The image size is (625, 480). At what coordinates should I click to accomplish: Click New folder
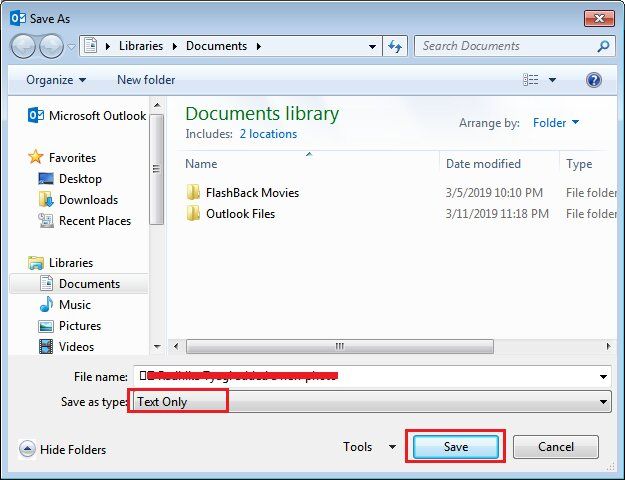click(x=146, y=80)
